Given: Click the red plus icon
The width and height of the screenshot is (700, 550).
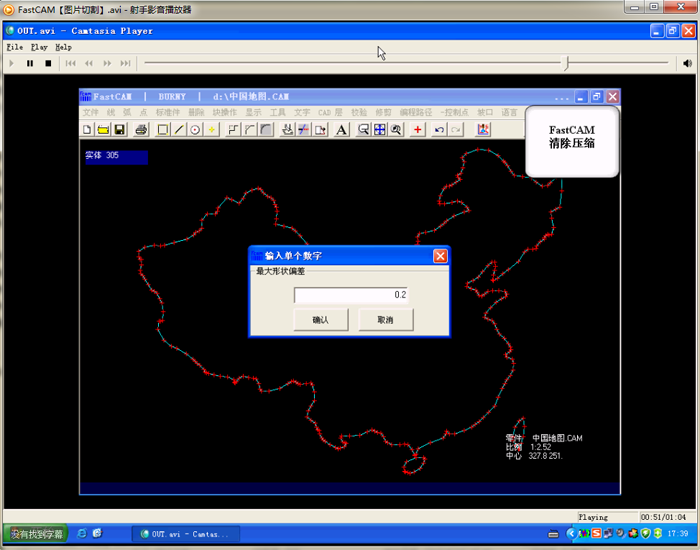Looking at the screenshot, I should pos(417,129).
